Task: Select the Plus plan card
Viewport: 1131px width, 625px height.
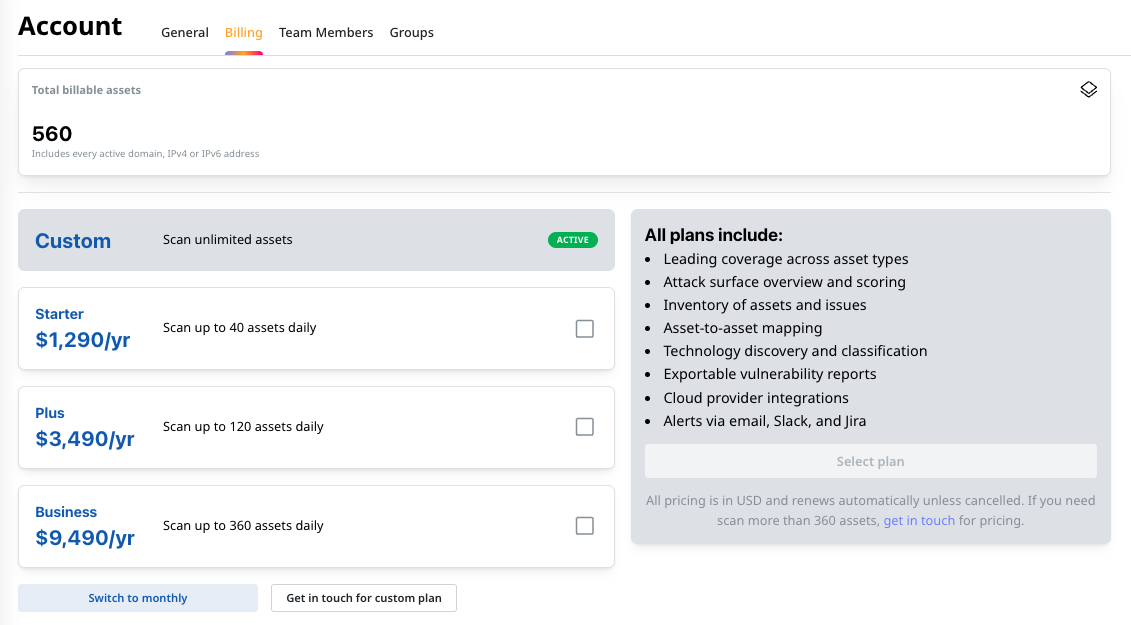Action: [x=316, y=427]
